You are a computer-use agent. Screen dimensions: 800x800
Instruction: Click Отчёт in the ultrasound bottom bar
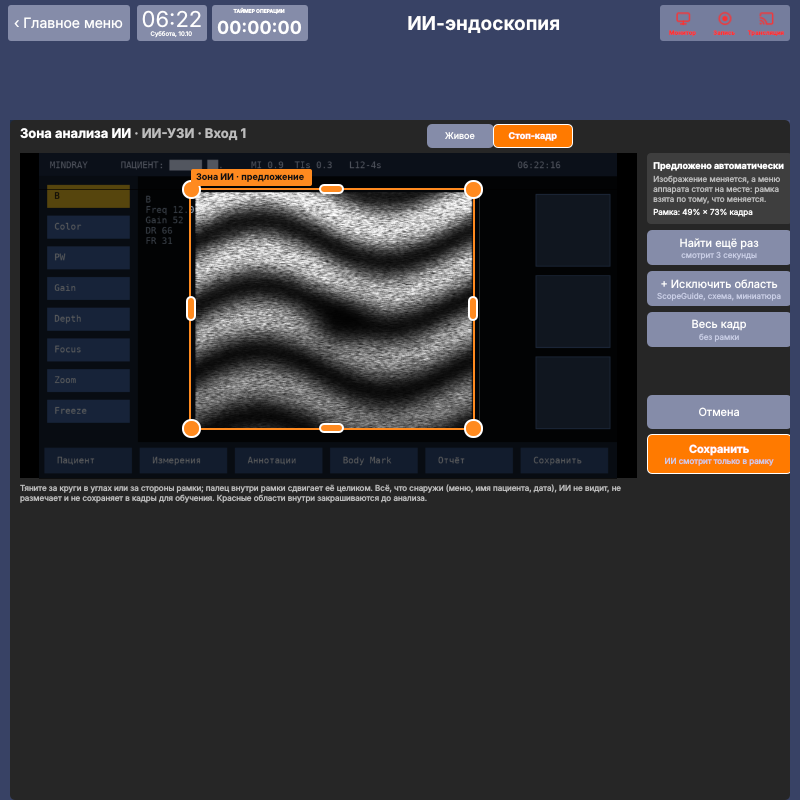pos(469,460)
